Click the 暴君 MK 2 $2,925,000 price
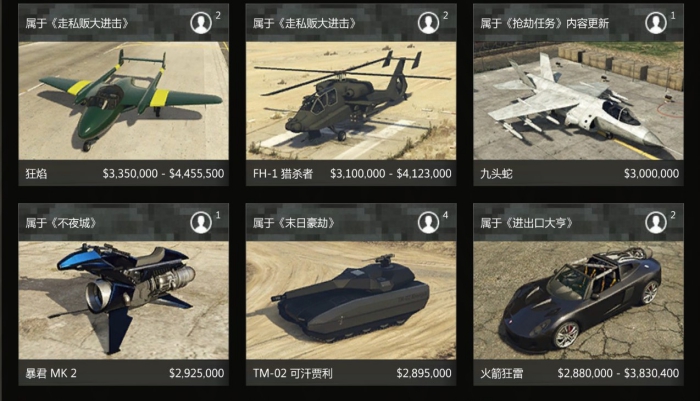700x401 pixels. pyautogui.click(x=196, y=373)
